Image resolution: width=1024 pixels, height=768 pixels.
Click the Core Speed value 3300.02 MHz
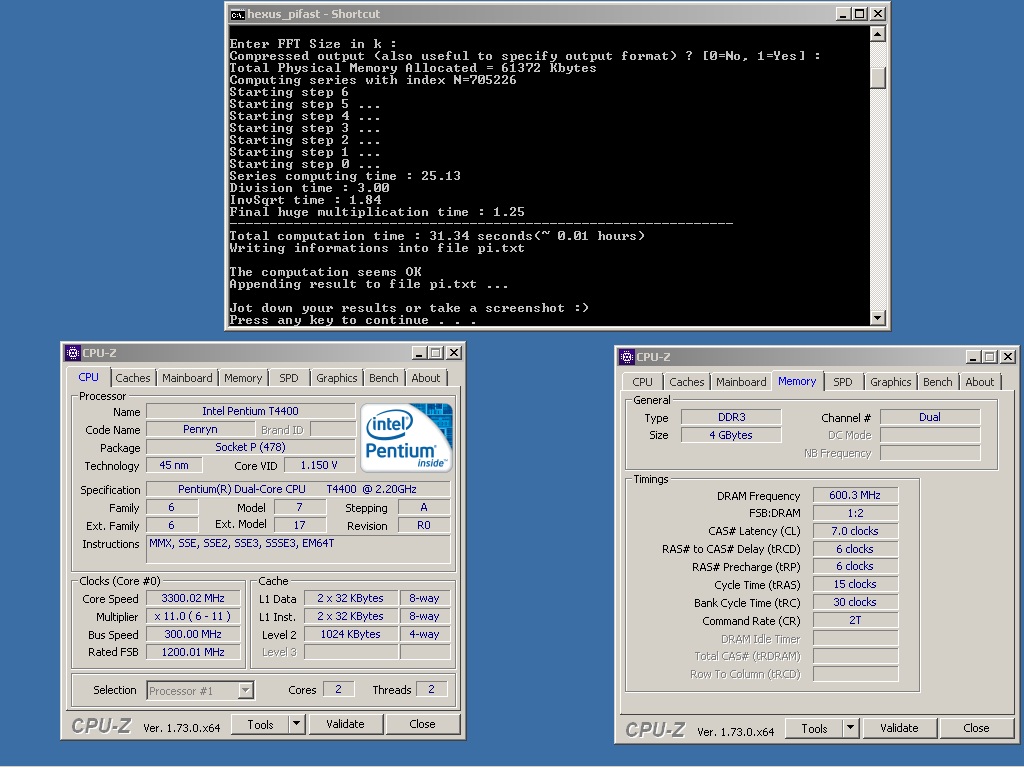tap(193, 598)
